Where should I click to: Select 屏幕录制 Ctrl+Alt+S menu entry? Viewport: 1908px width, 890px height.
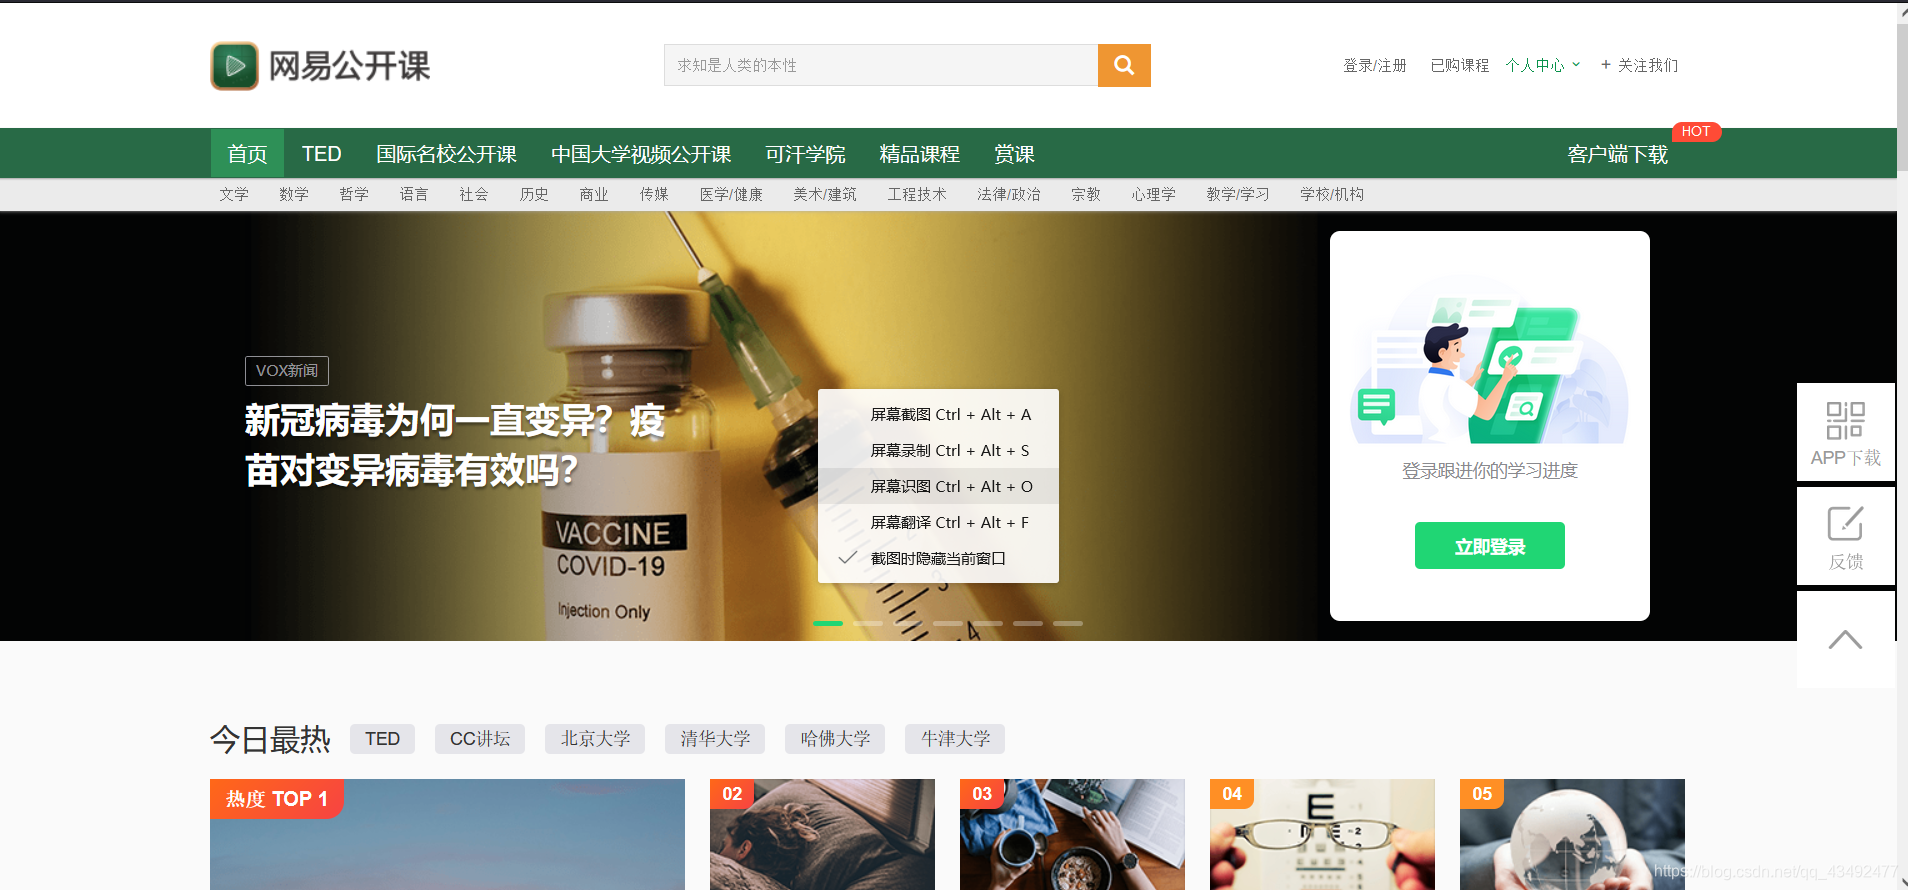click(938, 450)
